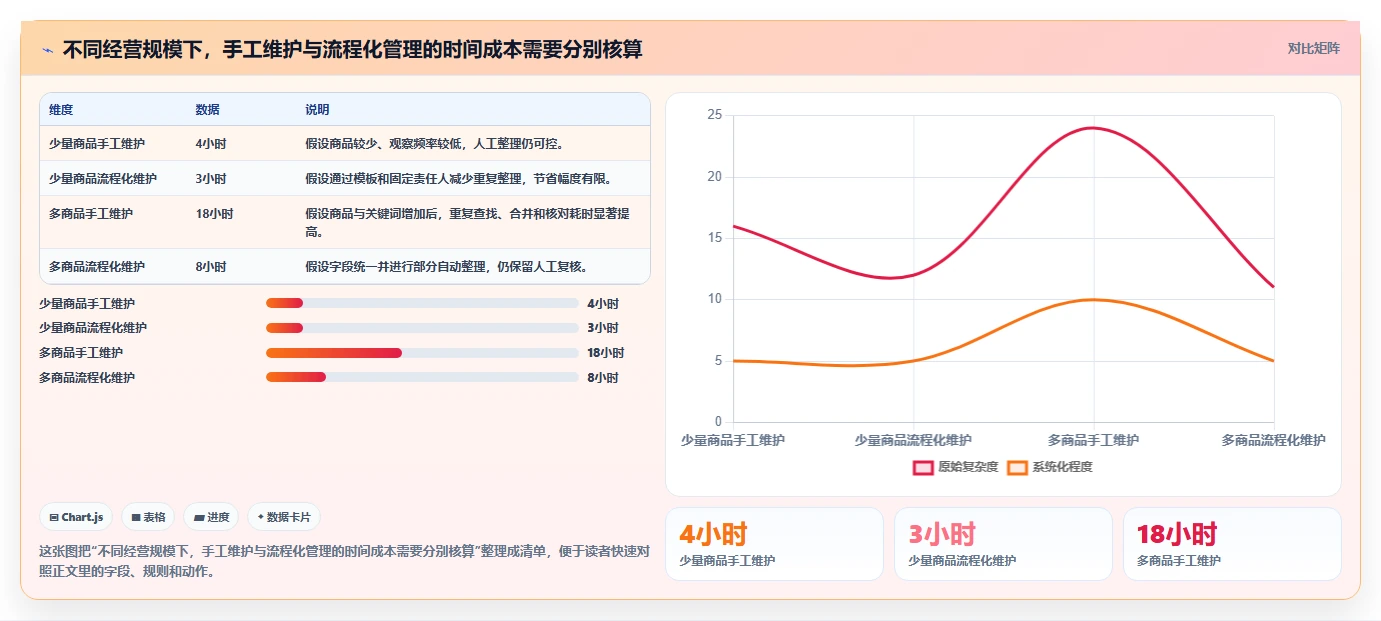This screenshot has height=621, width=1381.
Task: Select the 维度 table column header
Action: point(61,110)
